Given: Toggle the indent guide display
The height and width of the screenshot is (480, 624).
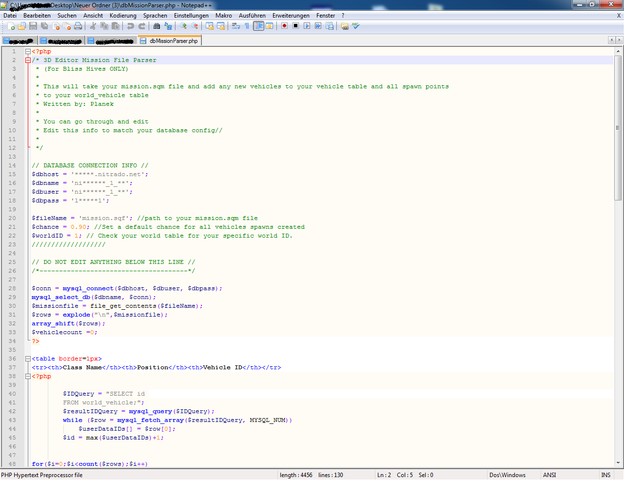Looking at the screenshot, I should coord(258,26).
